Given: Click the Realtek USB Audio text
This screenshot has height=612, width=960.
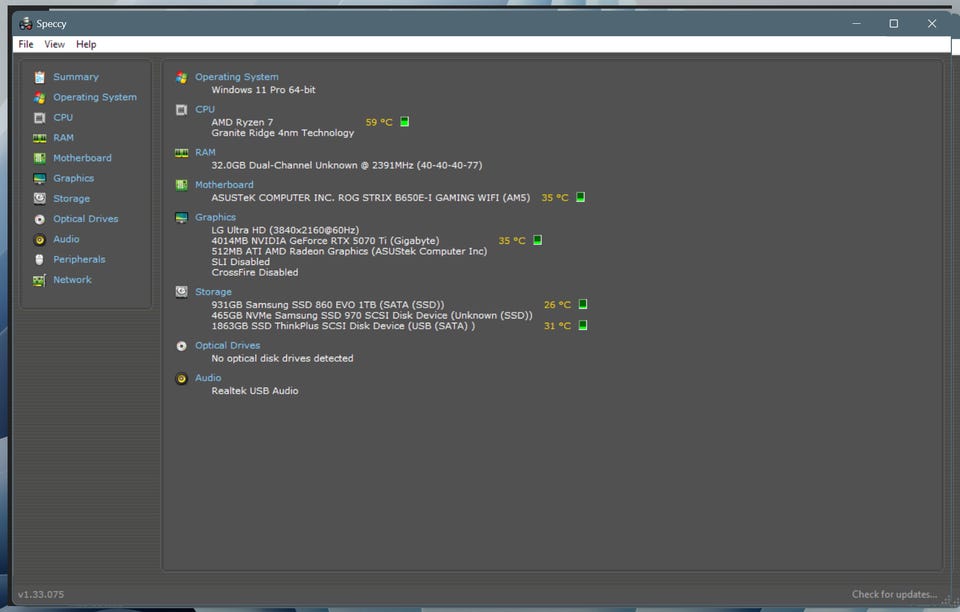Looking at the screenshot, I should click(255, 390).
